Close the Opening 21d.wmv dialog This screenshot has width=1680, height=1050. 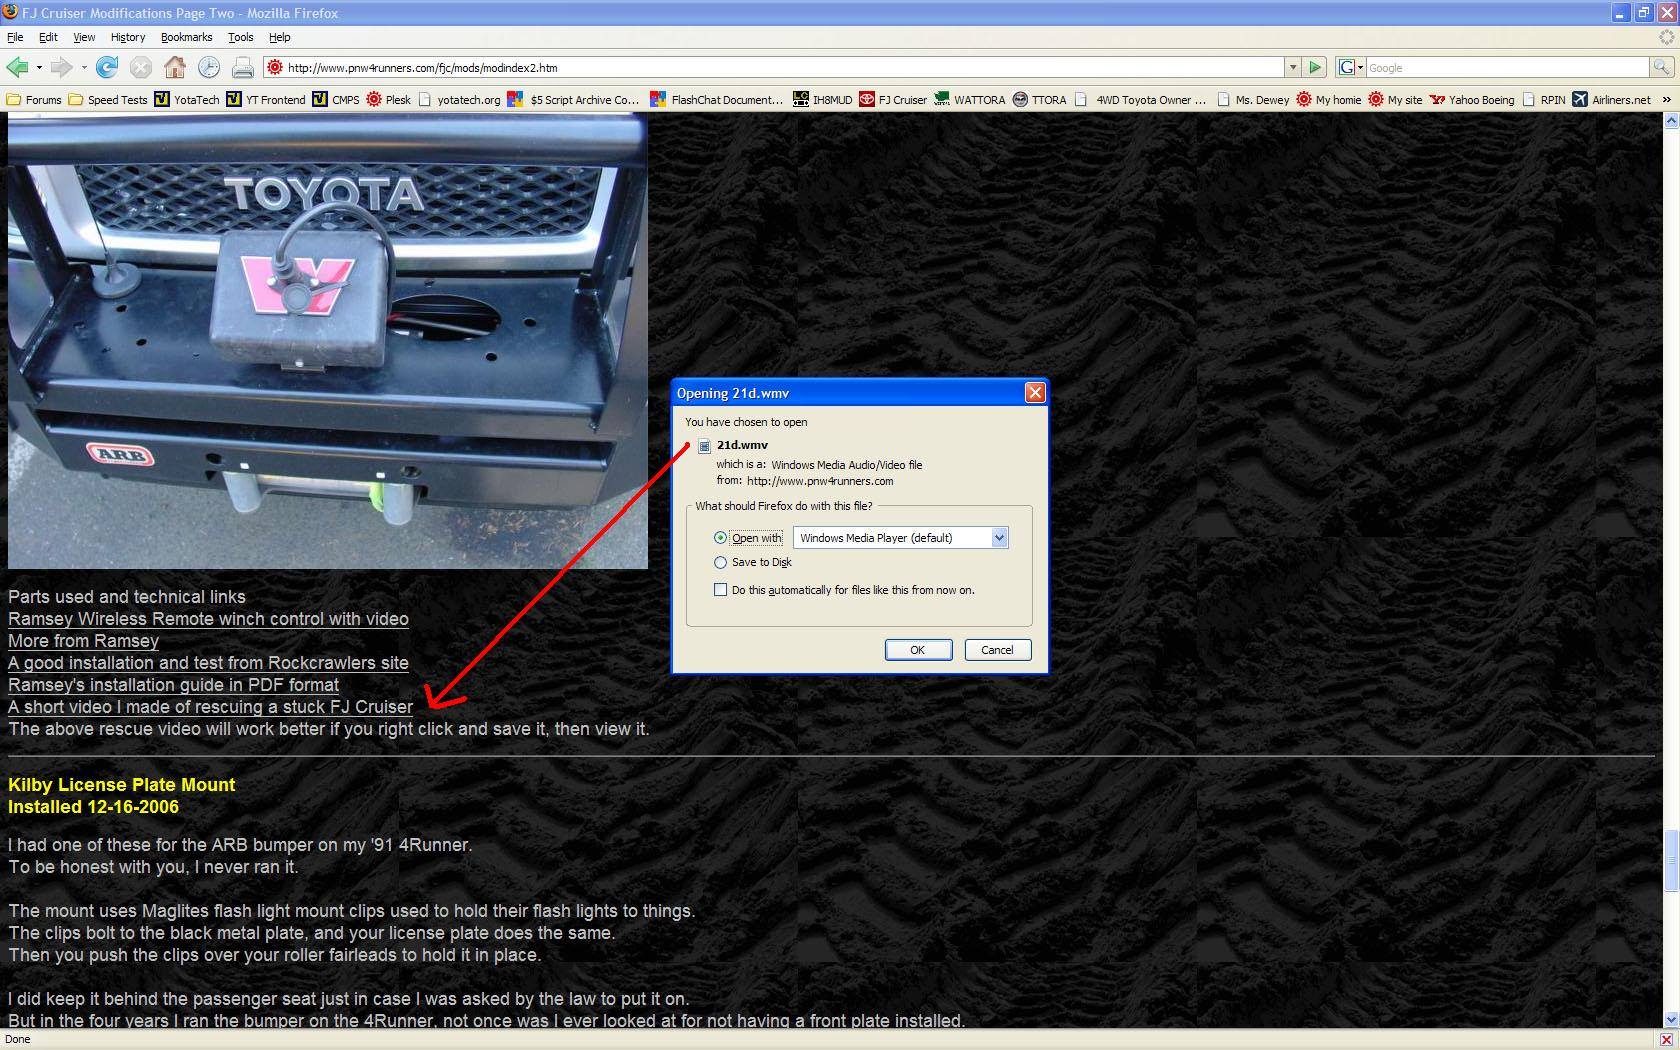1035,393
